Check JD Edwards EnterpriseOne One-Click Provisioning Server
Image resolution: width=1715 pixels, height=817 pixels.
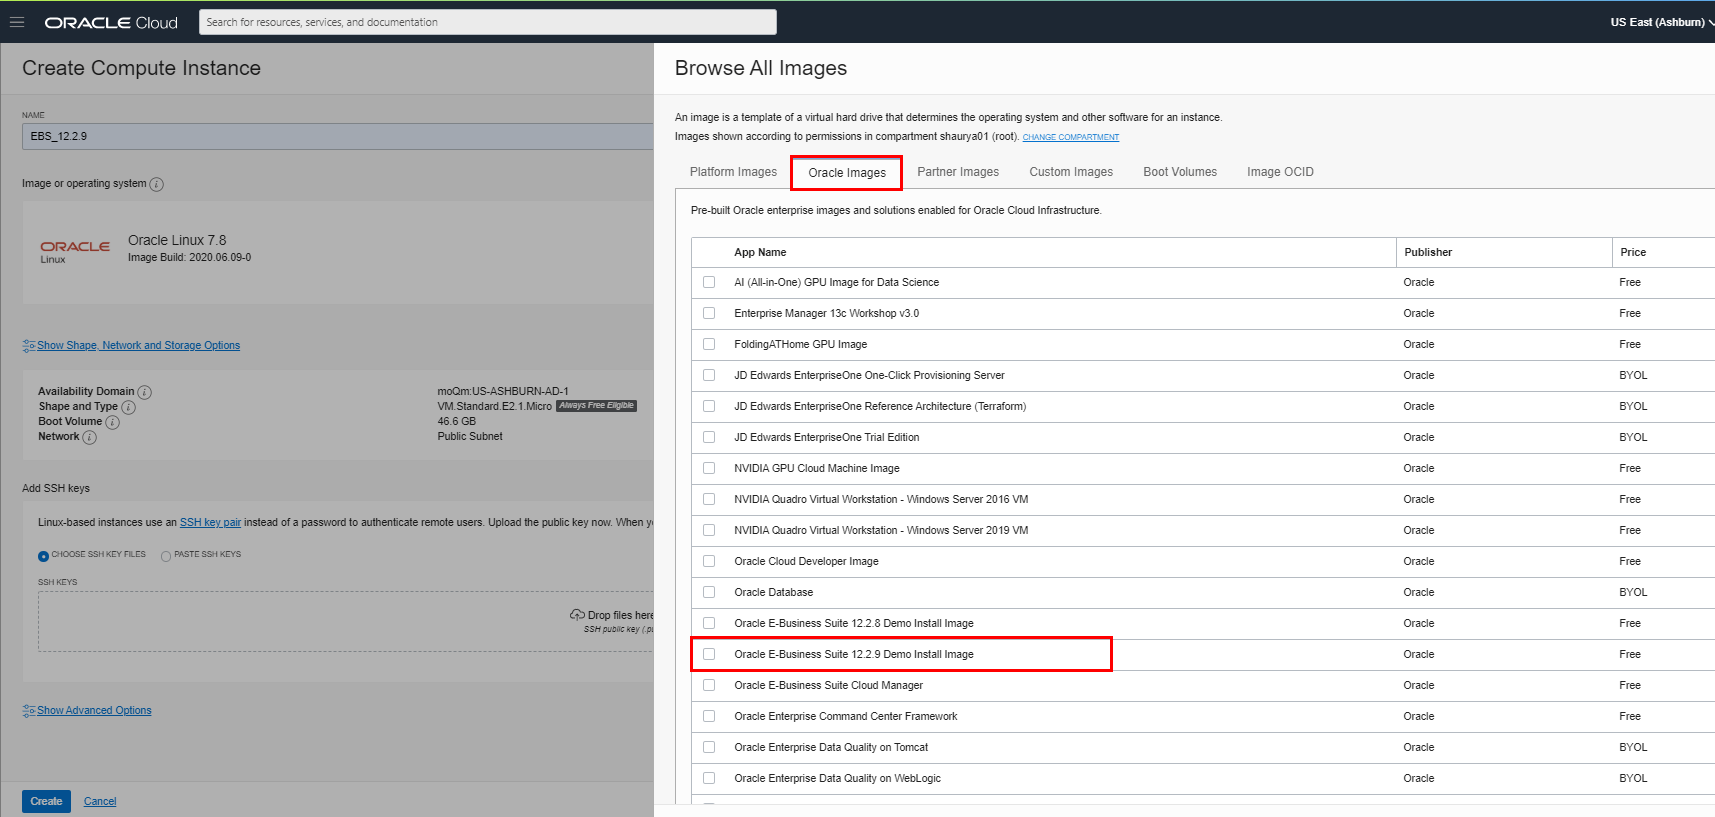[x=709, y=375]
